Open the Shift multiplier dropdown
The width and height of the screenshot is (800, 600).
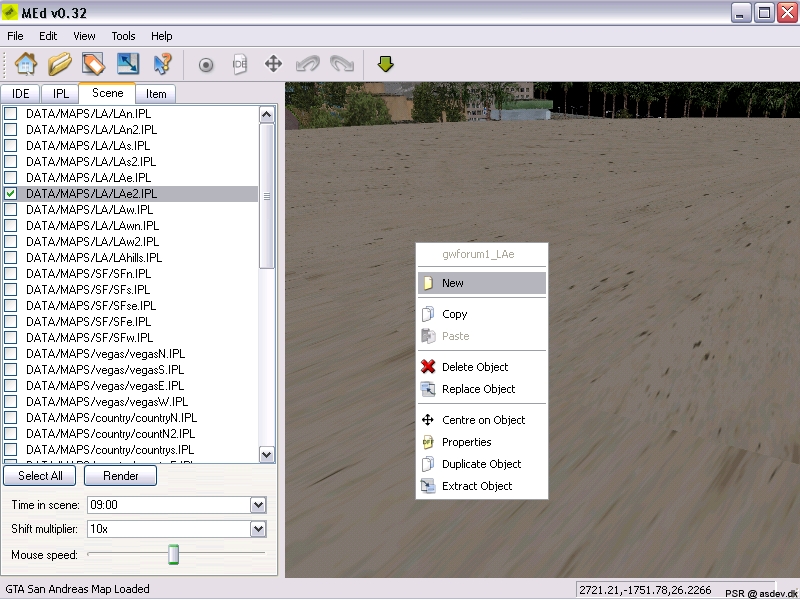click(x=258, y=529)
